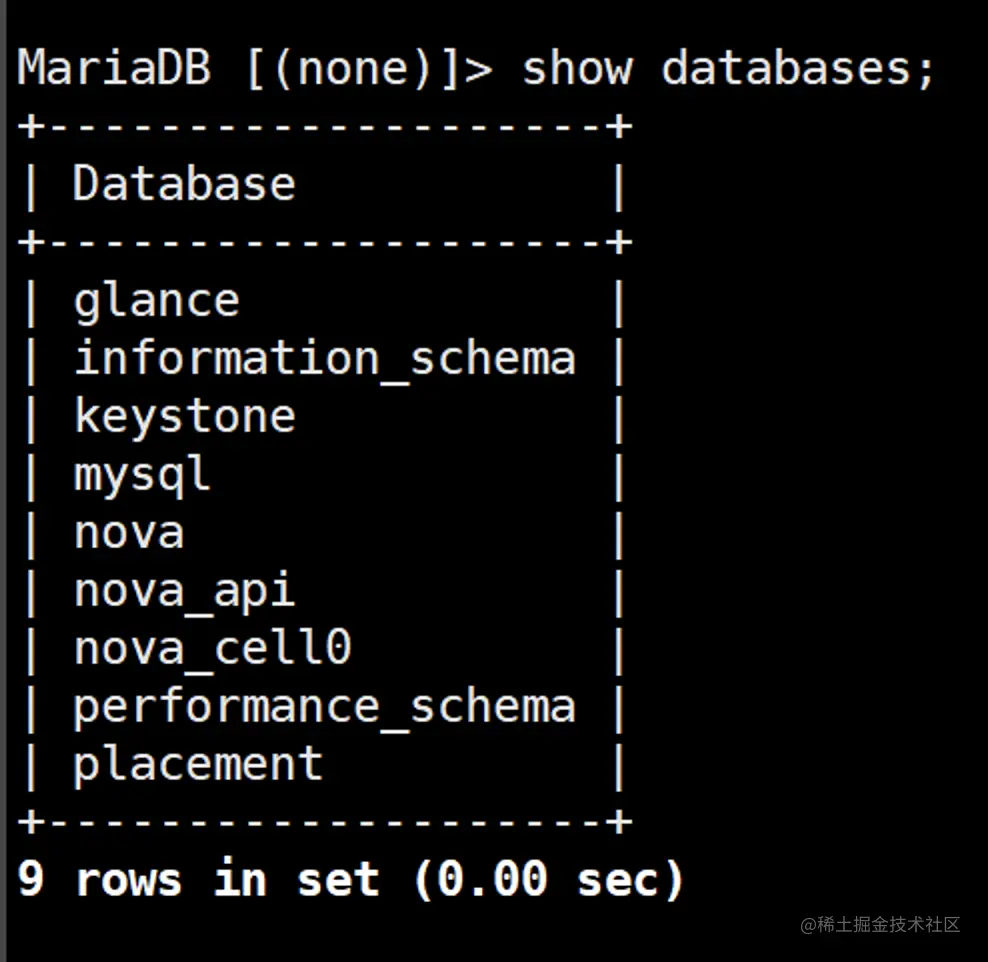Click the watermark text at bottom right
This screenshot has width=988, height=962.
880,924
